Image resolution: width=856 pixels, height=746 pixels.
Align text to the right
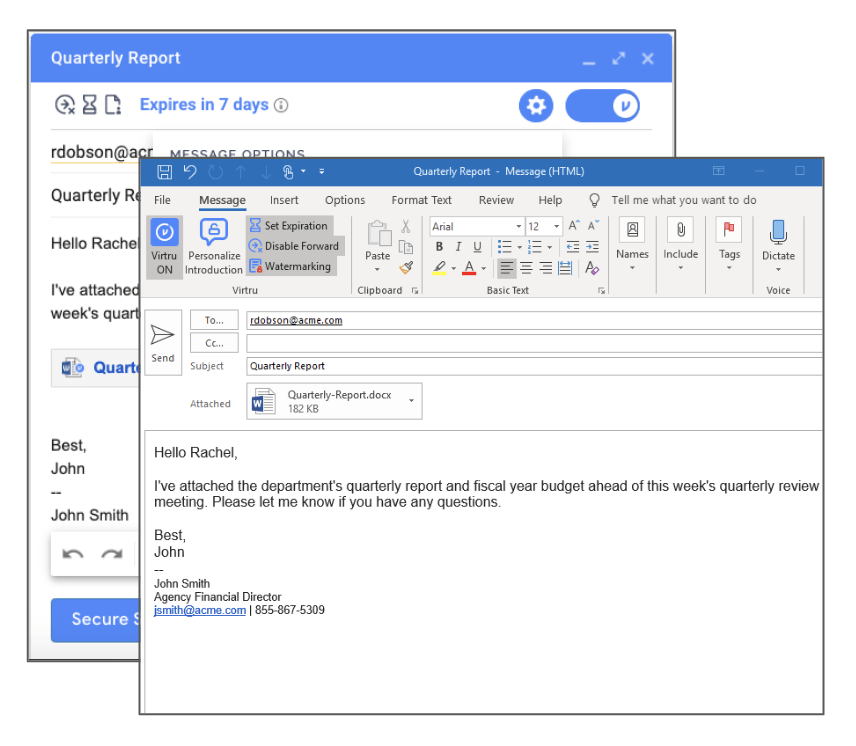point(545,268)
